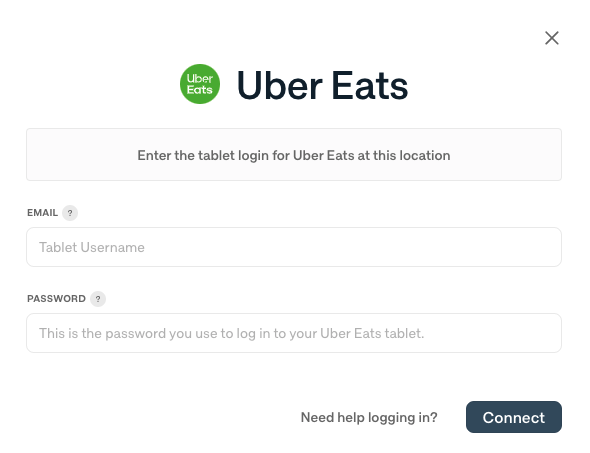
Task: Open the help tooltip next to PASSWORD
Action: 98,299
